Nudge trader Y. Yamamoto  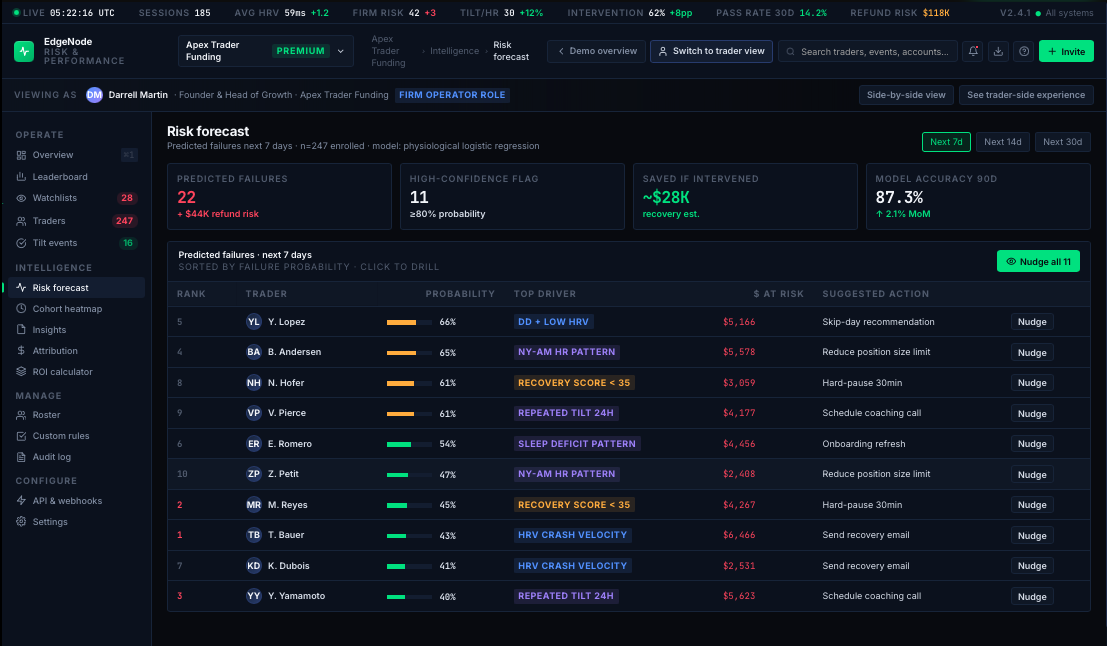(1032, 597)
